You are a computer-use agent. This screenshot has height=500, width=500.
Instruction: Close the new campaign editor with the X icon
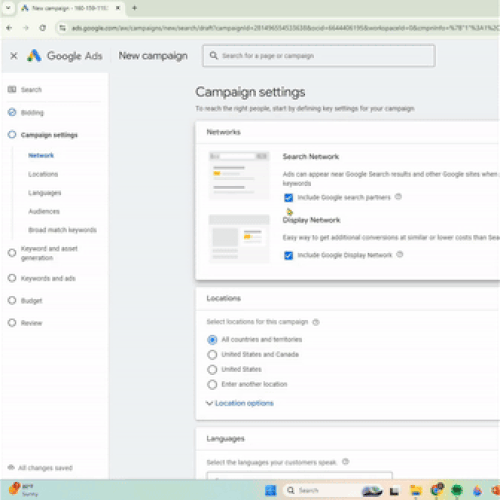[14, 56]
